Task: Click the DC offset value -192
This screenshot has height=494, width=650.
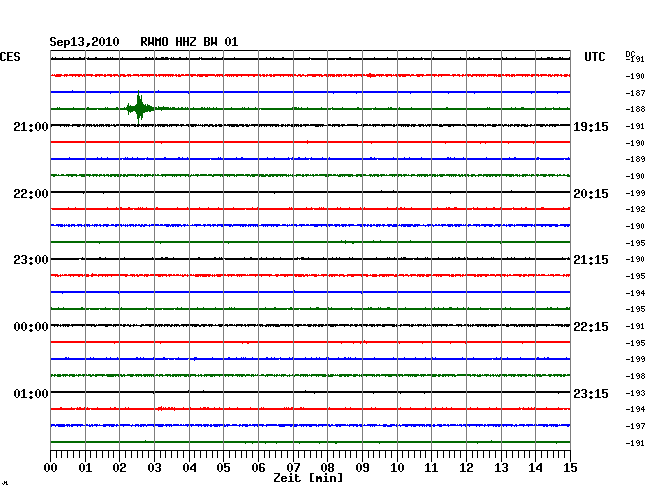Action: [635, 209]
